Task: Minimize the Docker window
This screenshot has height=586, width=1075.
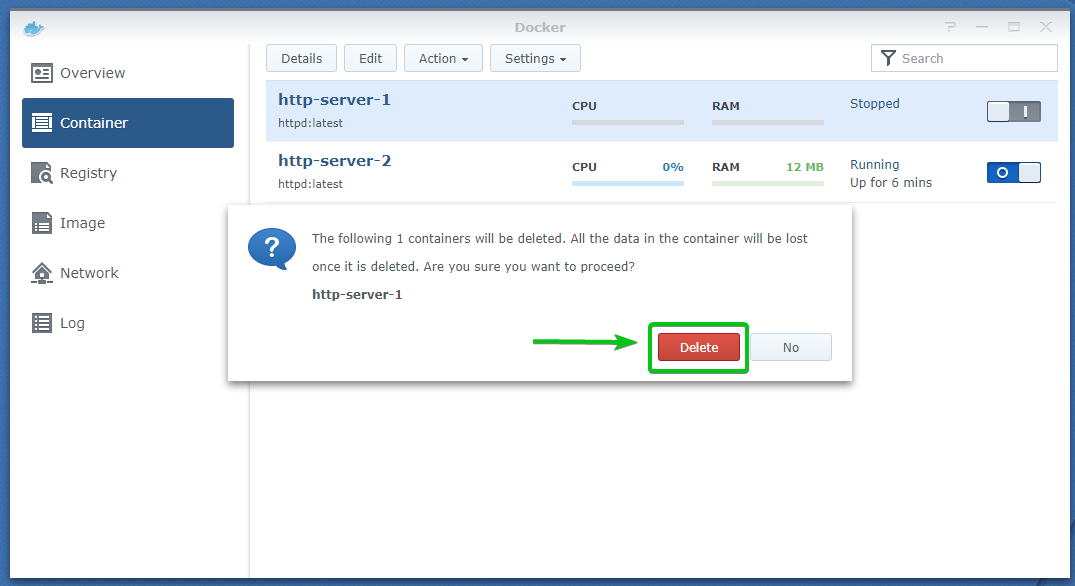Action: [982, 27]
